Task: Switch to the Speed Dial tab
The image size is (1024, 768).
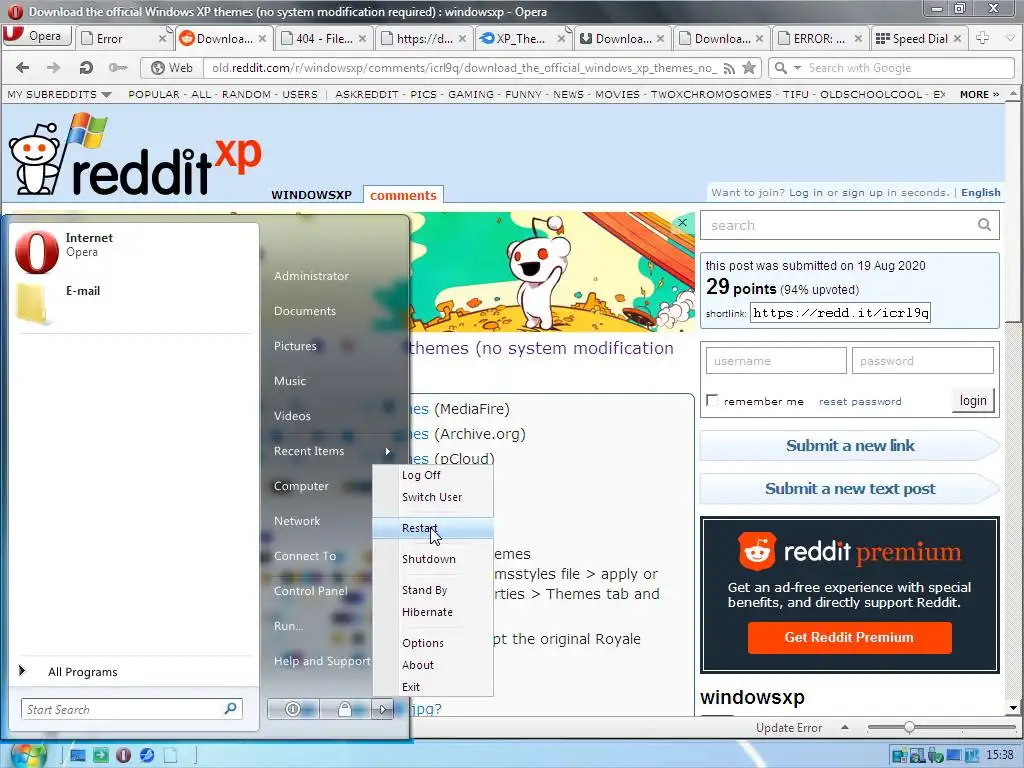Action: pos(919,39)
